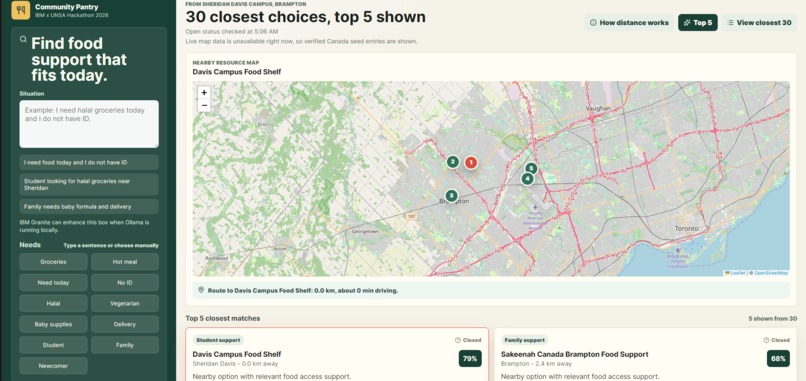806x381 pixels.
Task: Click the Student support tag
Action: [218, 340]
